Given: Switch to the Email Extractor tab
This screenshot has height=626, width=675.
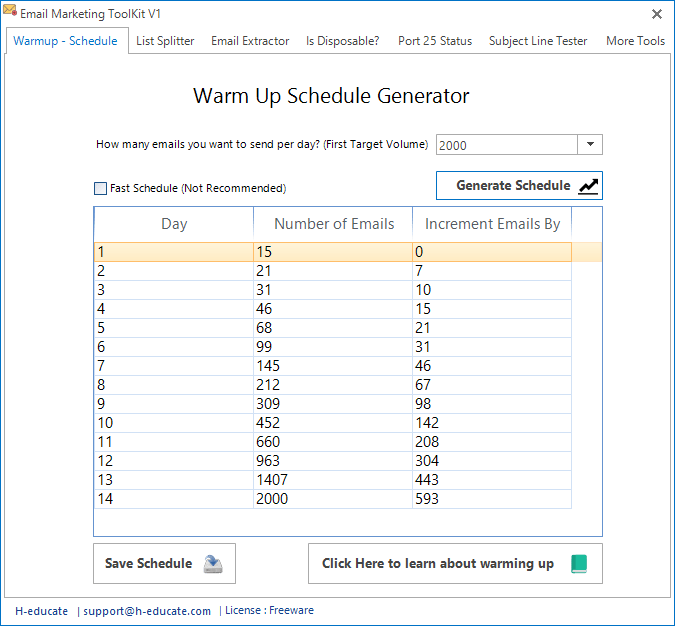Looking at the screenshot, I should point(250,41).
